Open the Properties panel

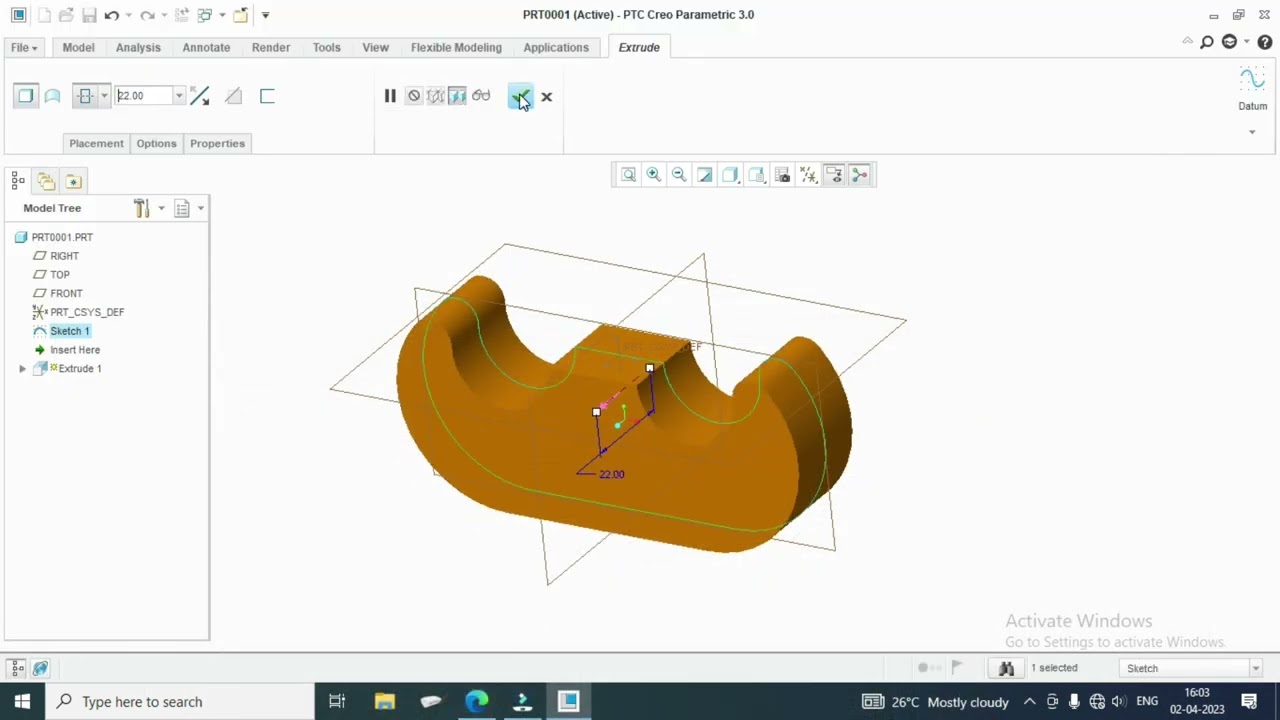pyautogui.click(x=217, y=143)
